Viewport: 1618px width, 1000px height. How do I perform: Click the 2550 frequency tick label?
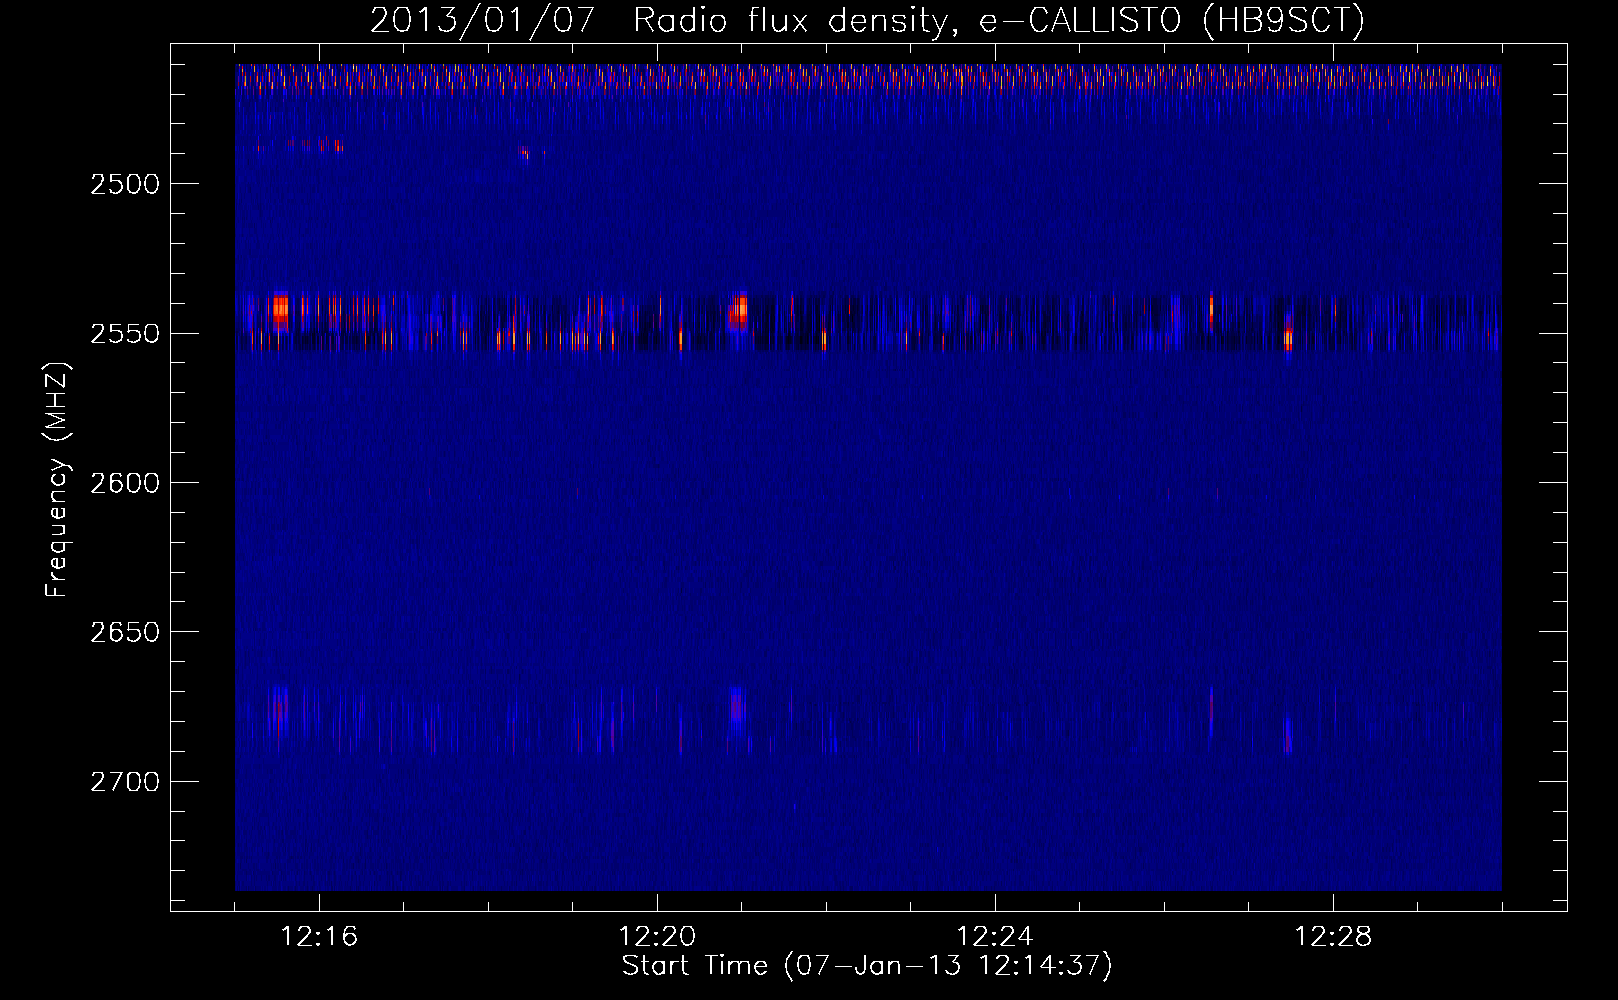click(126, 333)
